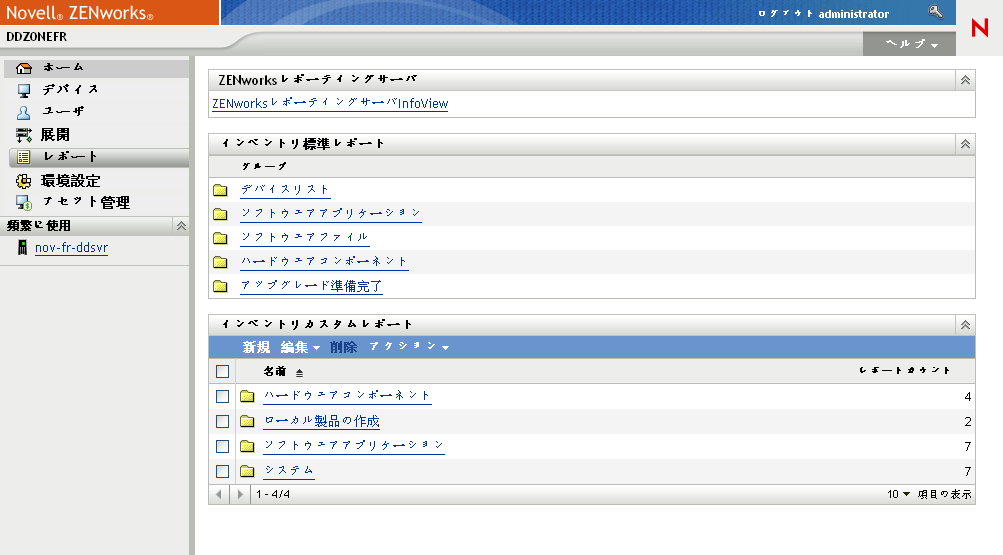1003x555 pixels.
Task: Select アセット管理 in the sidebar menu
Action: [86, 203]
